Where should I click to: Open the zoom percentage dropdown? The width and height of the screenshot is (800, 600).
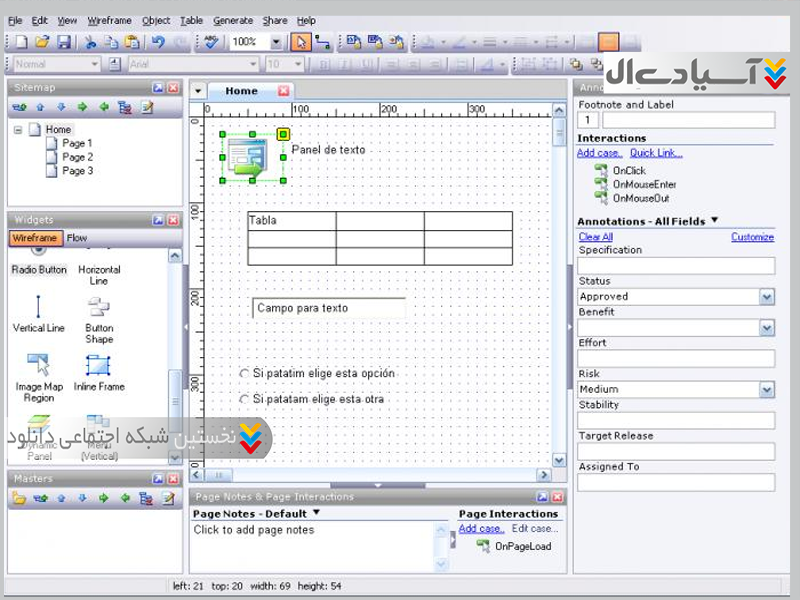[x=276, y=42]
